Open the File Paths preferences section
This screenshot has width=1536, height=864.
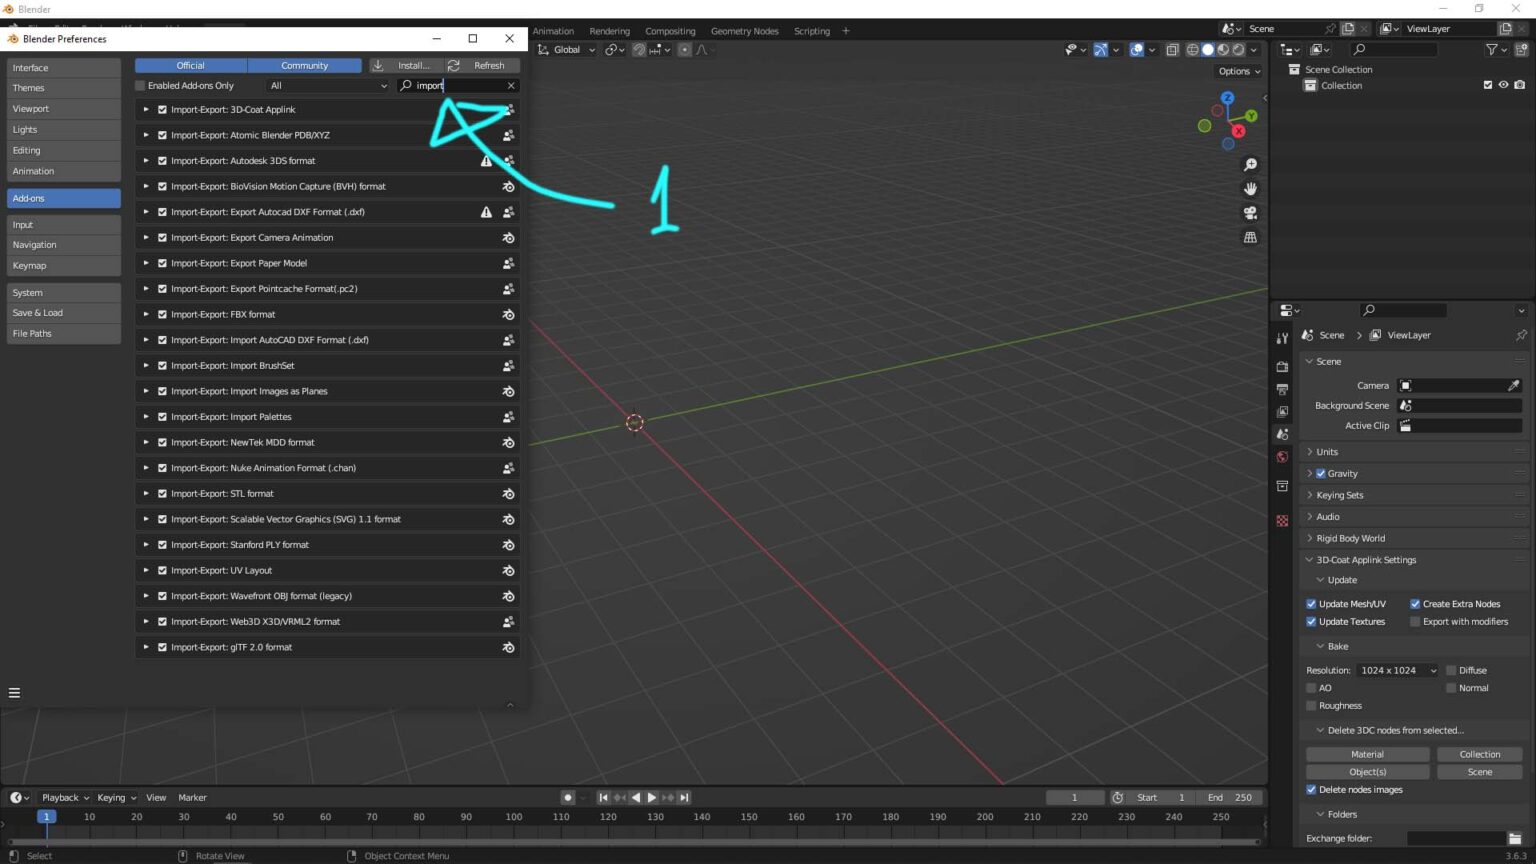64,333
